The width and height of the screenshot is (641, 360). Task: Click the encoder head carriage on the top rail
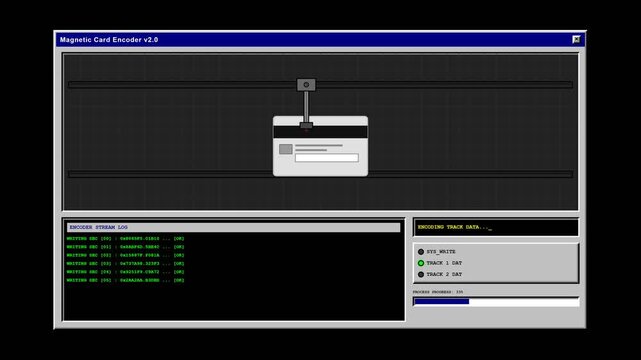[306, 85]
